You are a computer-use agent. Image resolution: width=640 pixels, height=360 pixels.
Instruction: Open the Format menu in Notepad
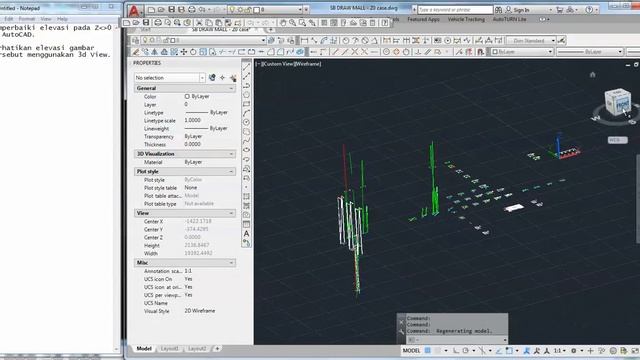coord(27,19)
